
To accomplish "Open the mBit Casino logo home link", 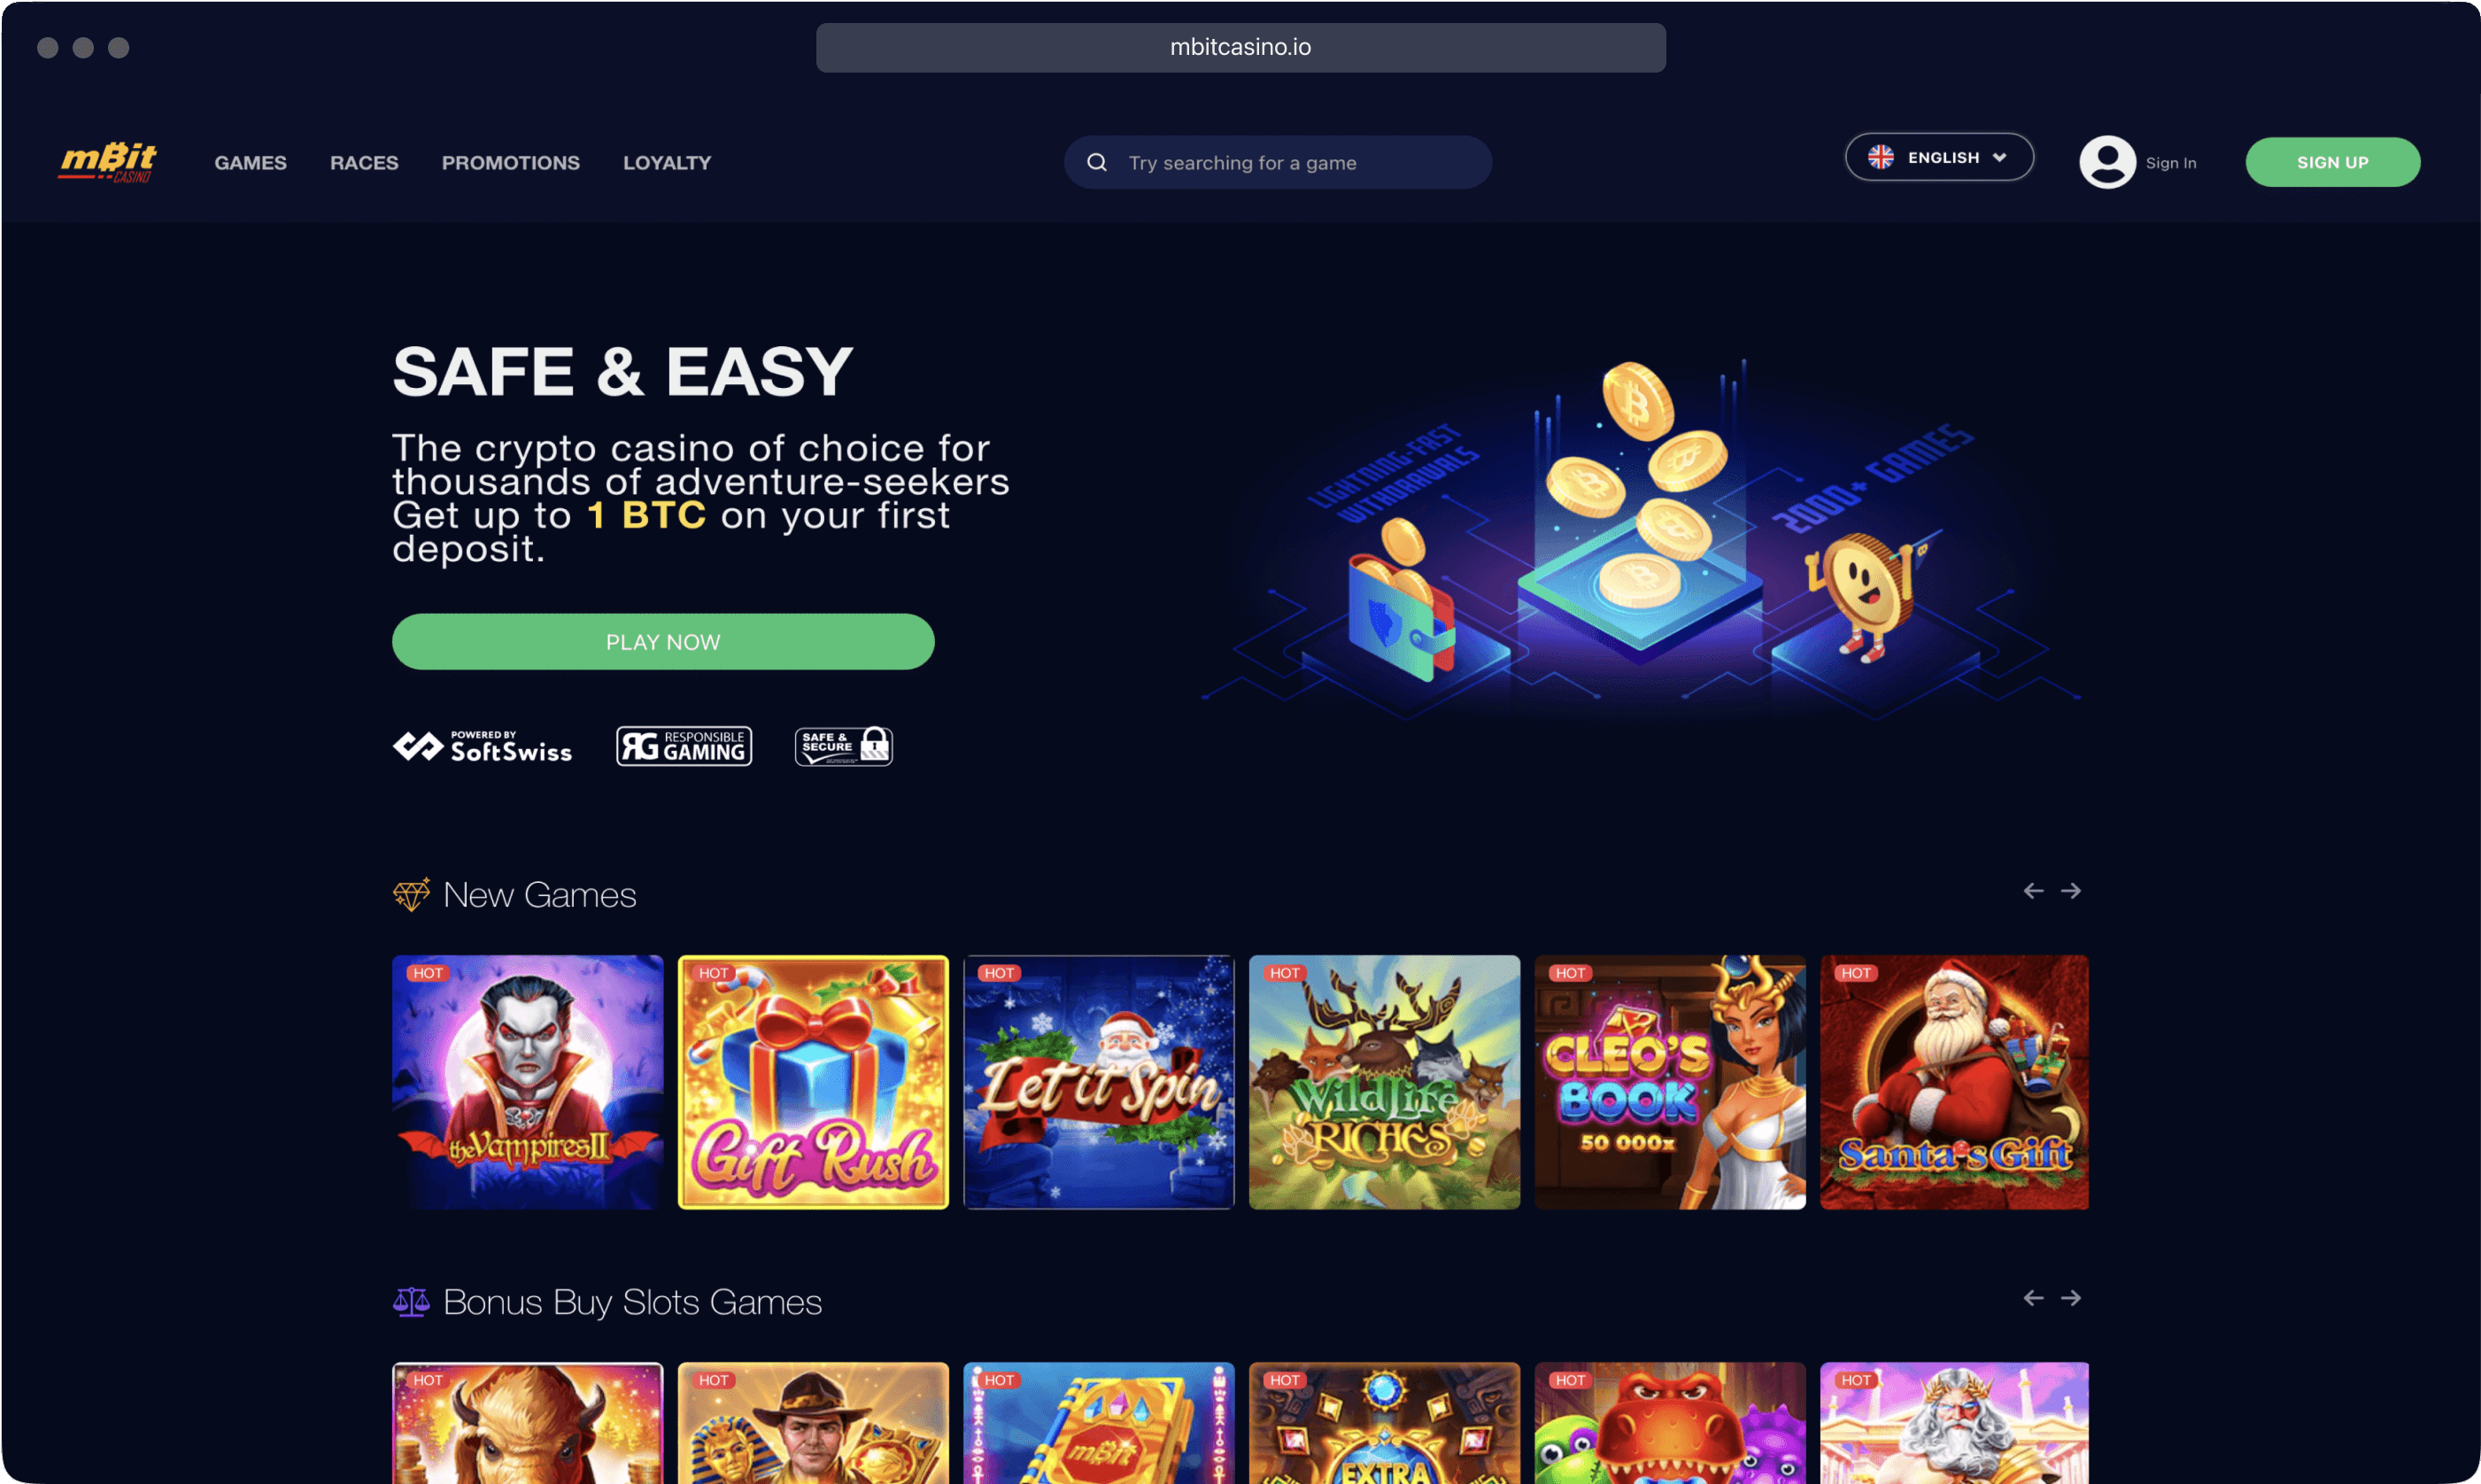I will coord(108,162).
